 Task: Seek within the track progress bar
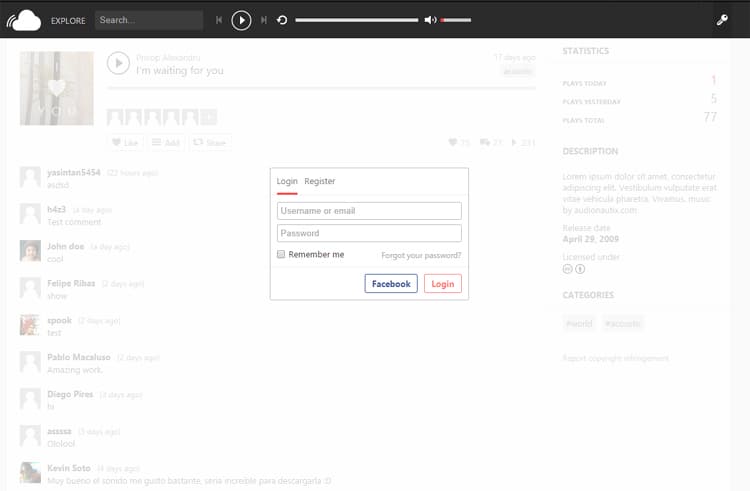pos(356,20)
